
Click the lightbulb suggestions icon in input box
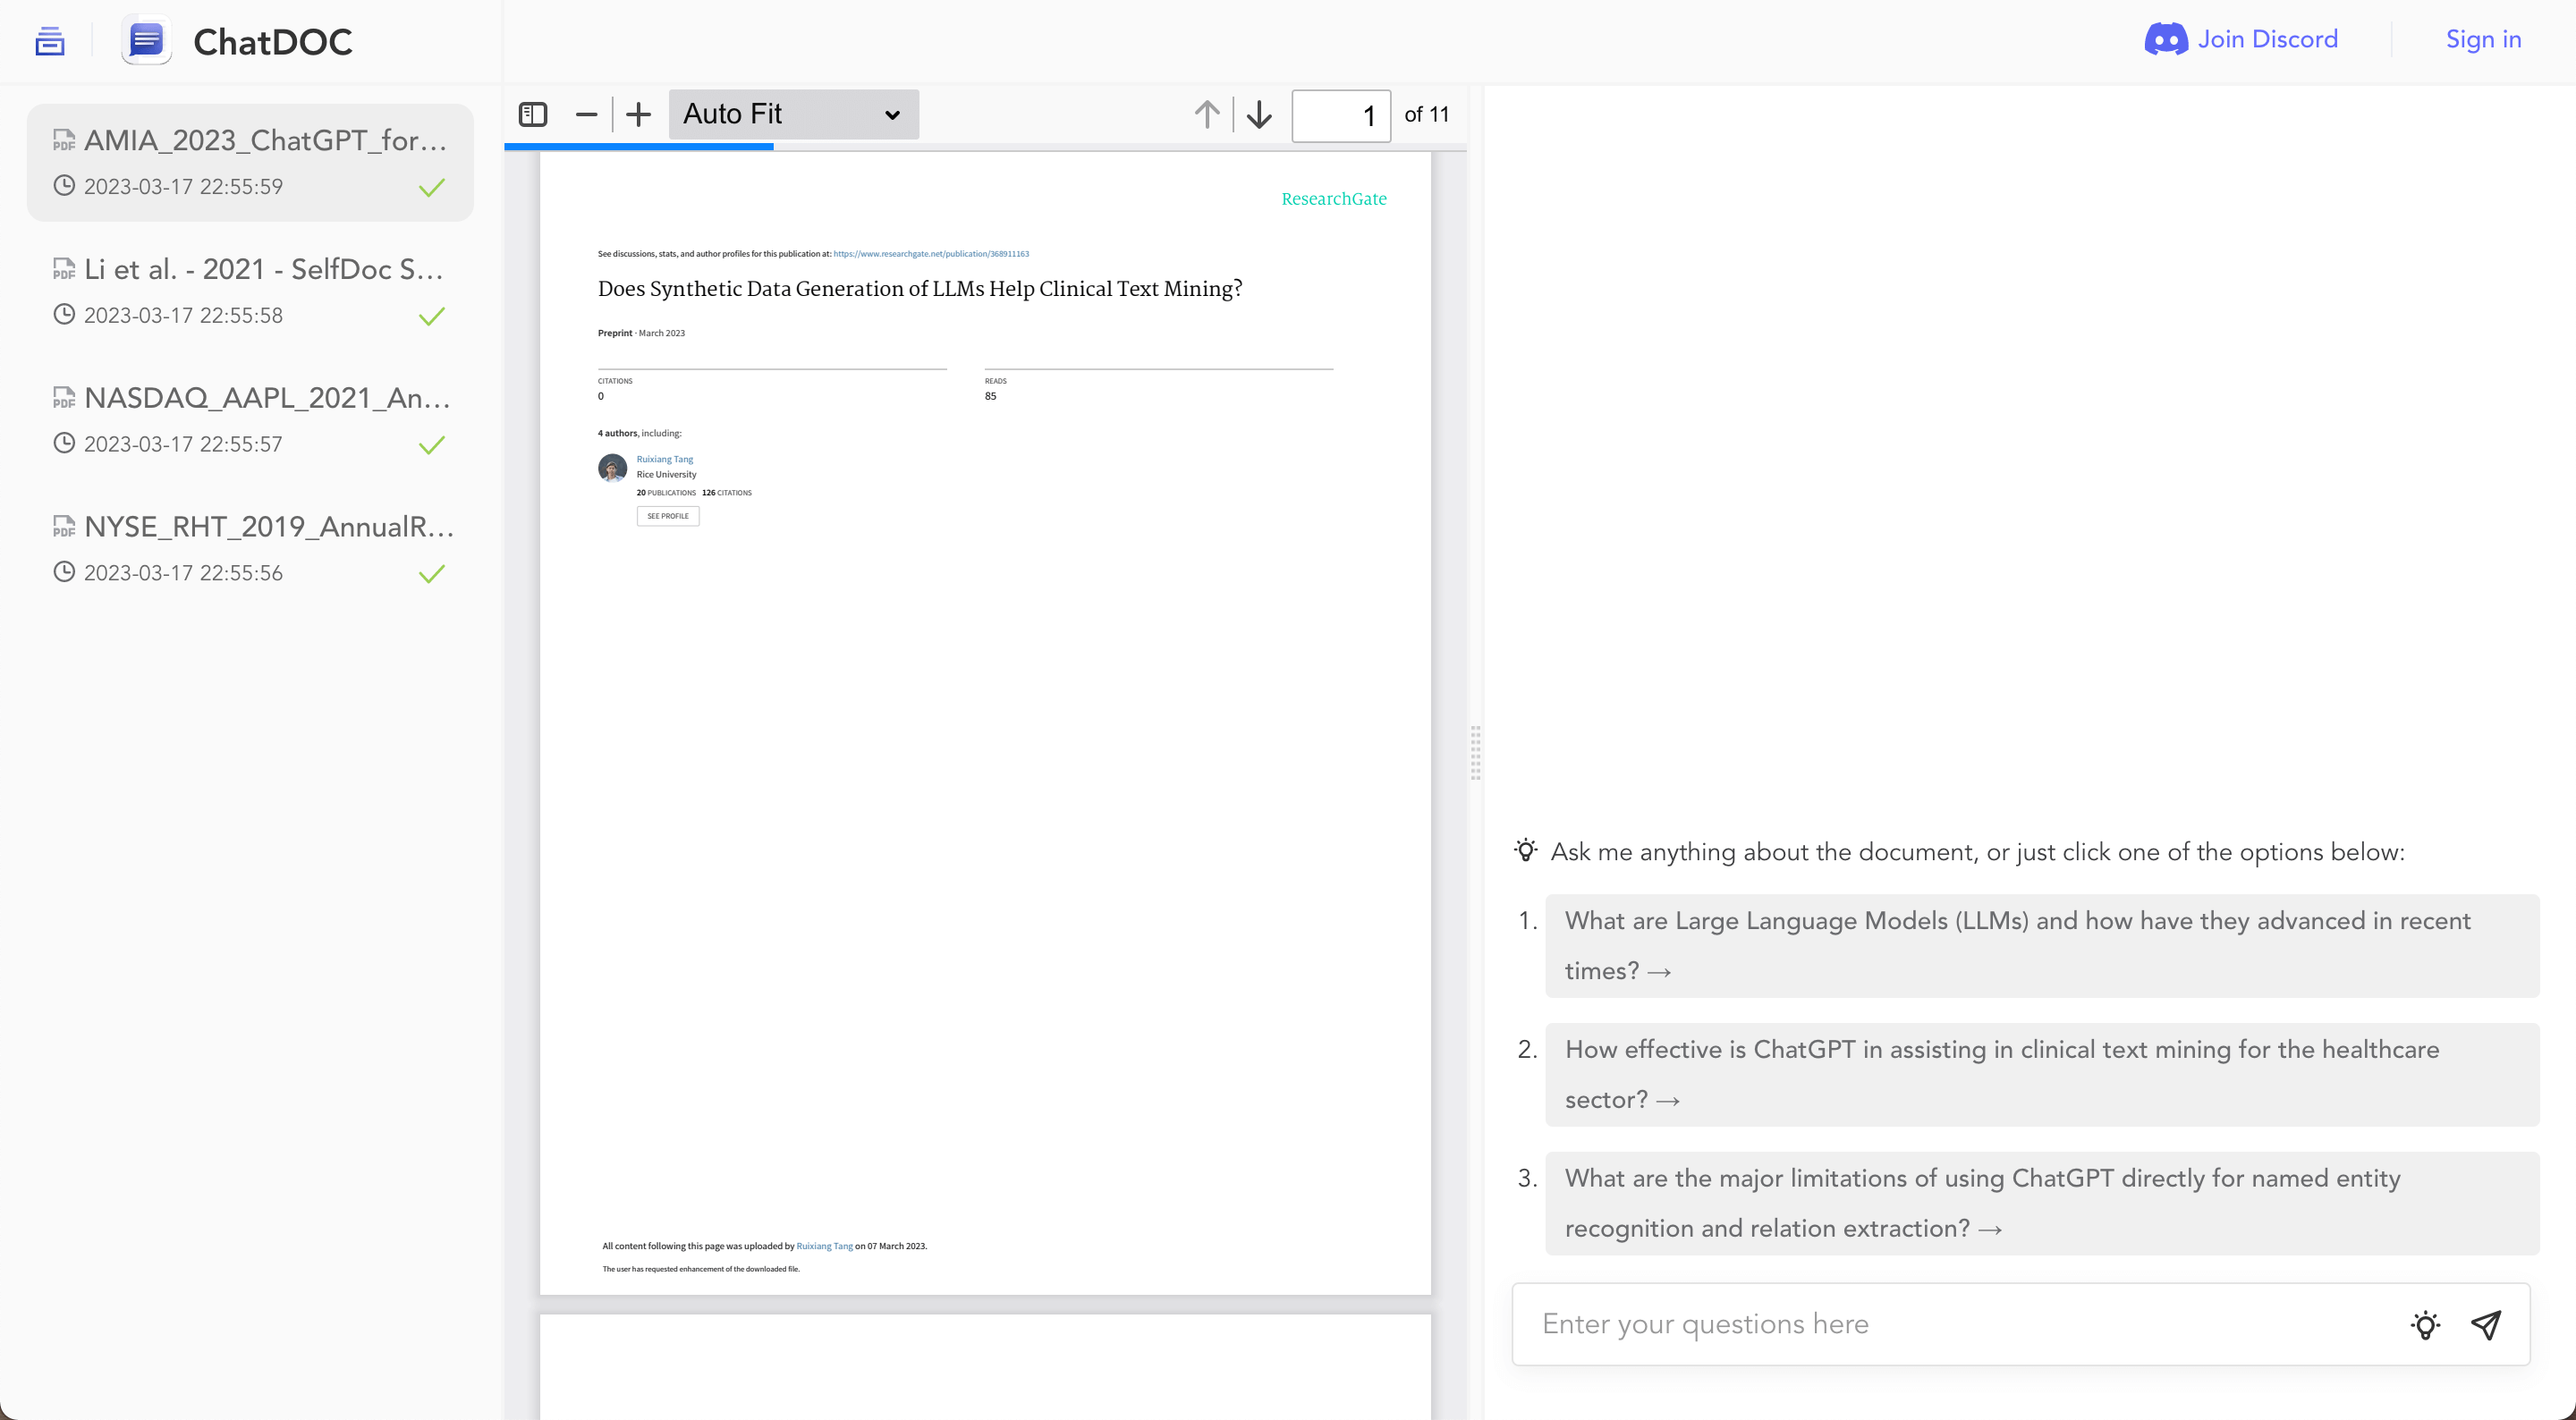pos(2425,1326)
